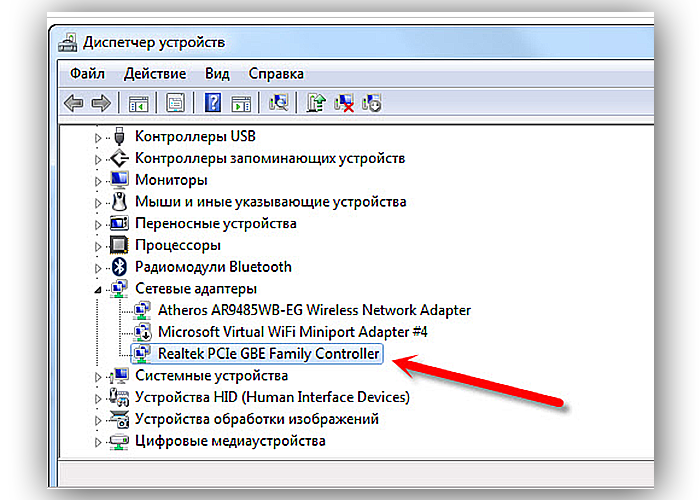The width and height of the screenshot is (700, 500).
Task: Select Устройства HID (Human Interface Devices) label
Action: tap(272, 397)
